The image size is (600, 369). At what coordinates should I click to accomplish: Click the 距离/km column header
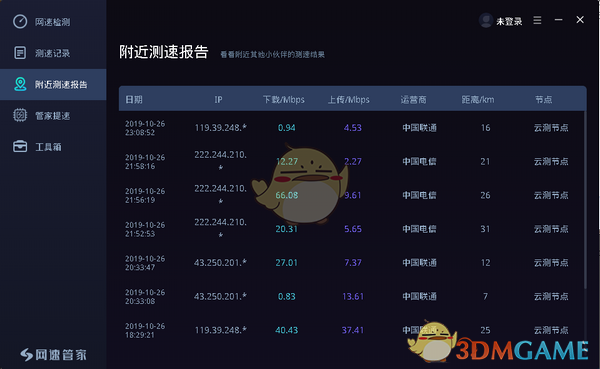[478, 100]
